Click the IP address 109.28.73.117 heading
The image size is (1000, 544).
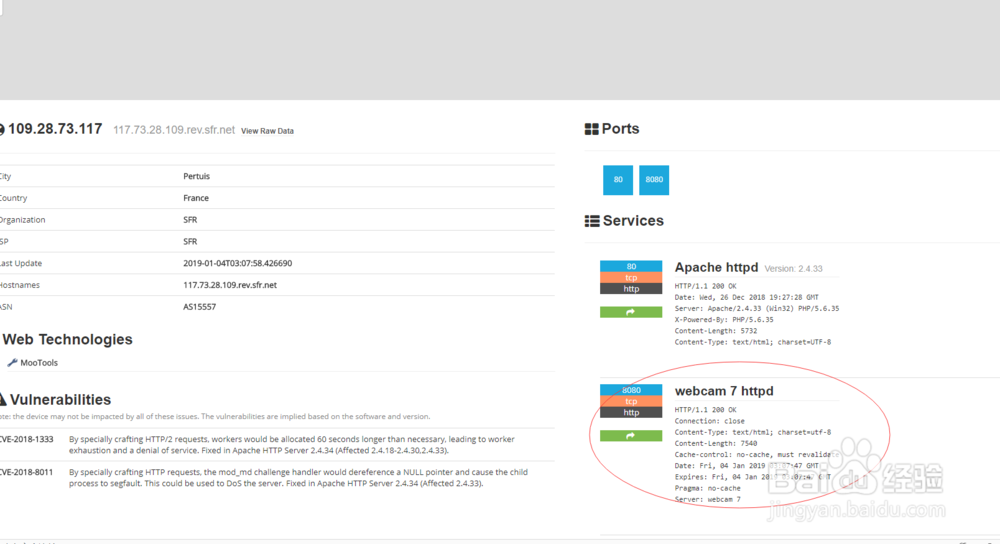[x=55, y=129]
